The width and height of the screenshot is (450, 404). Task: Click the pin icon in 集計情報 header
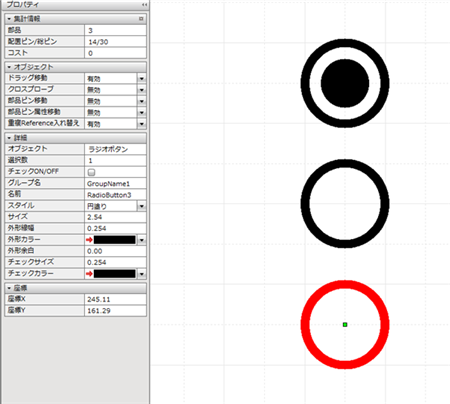pos(141,19)
